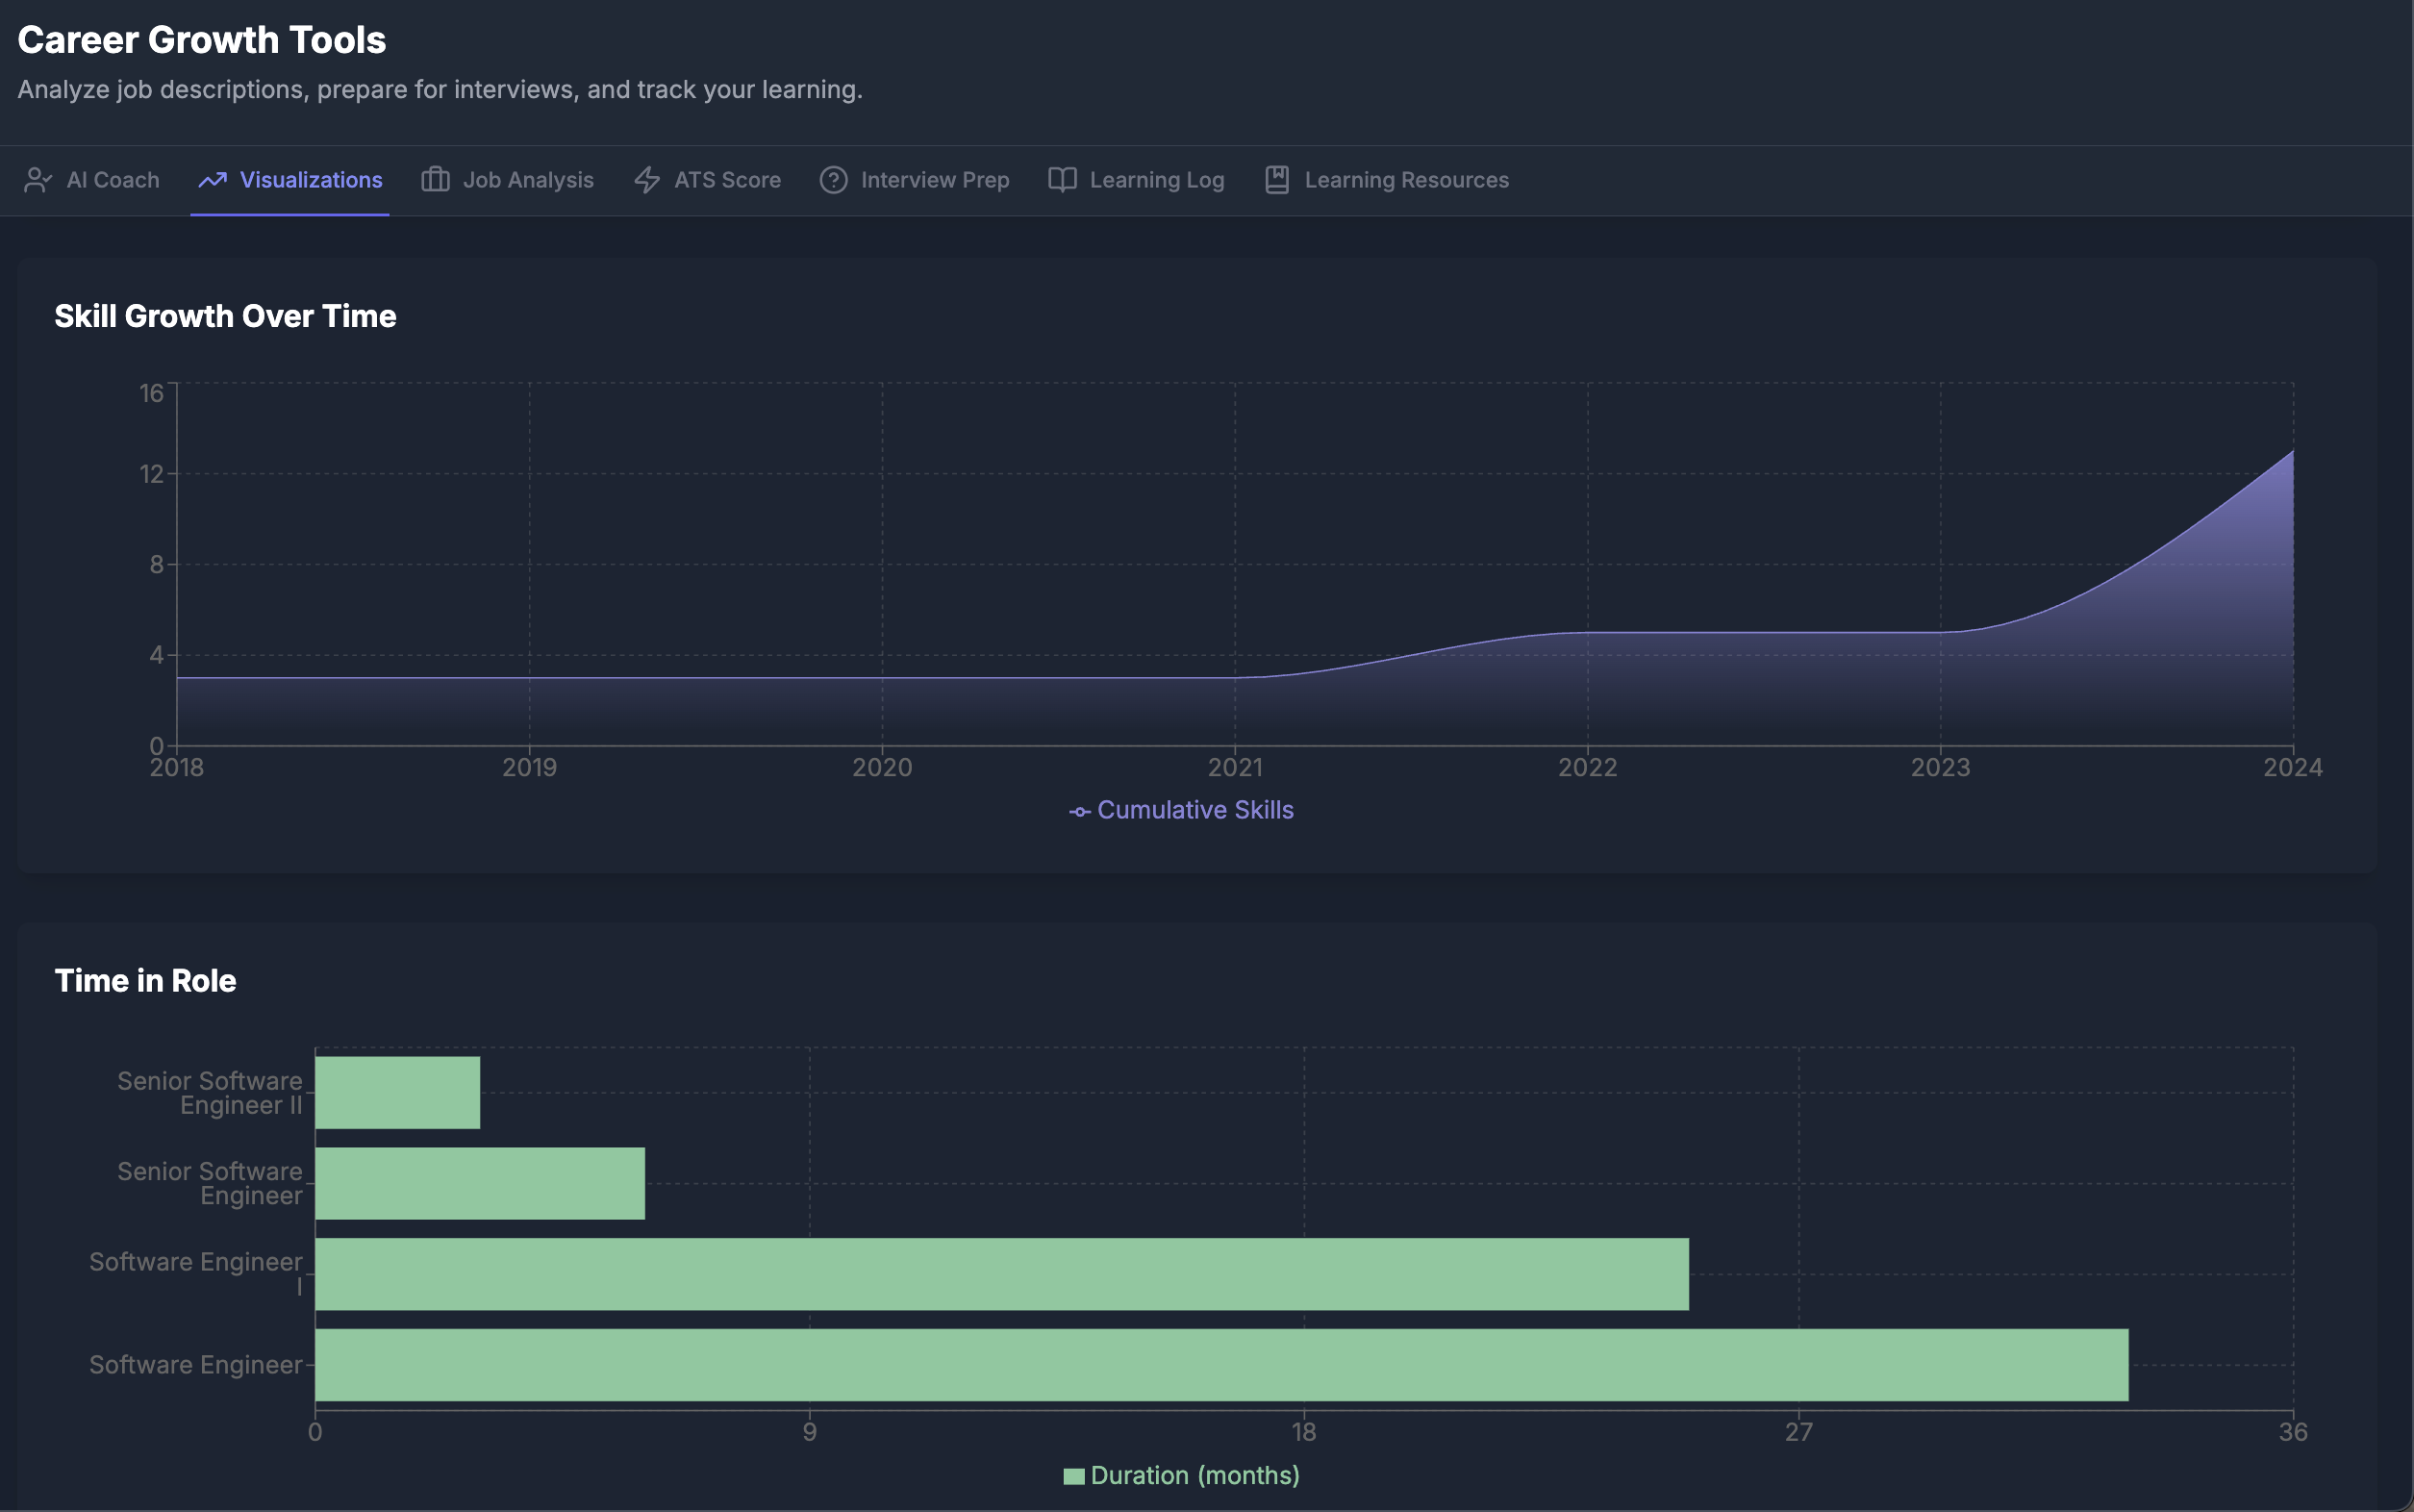Open the Interview Prep tab
The width and height of the screenshot is (2414, 1512).
[x=934, y=180]
